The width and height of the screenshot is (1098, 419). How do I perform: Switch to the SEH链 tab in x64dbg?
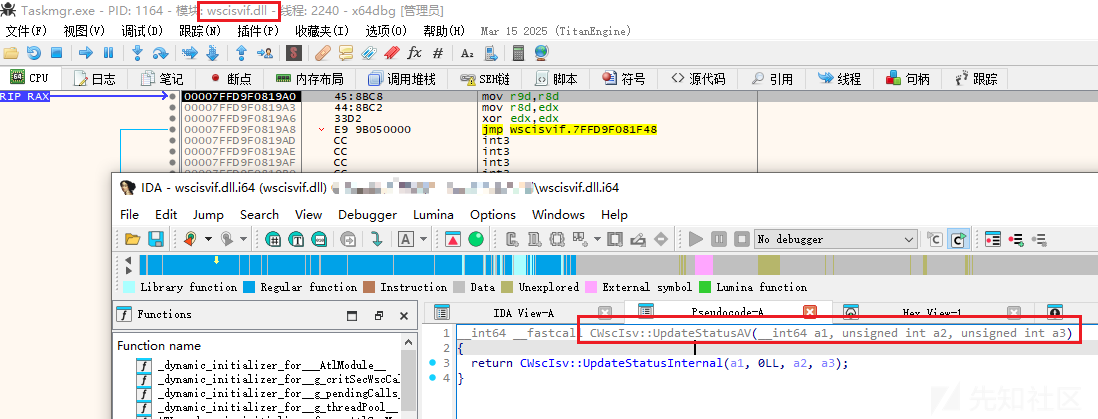[x=483, y=79]
